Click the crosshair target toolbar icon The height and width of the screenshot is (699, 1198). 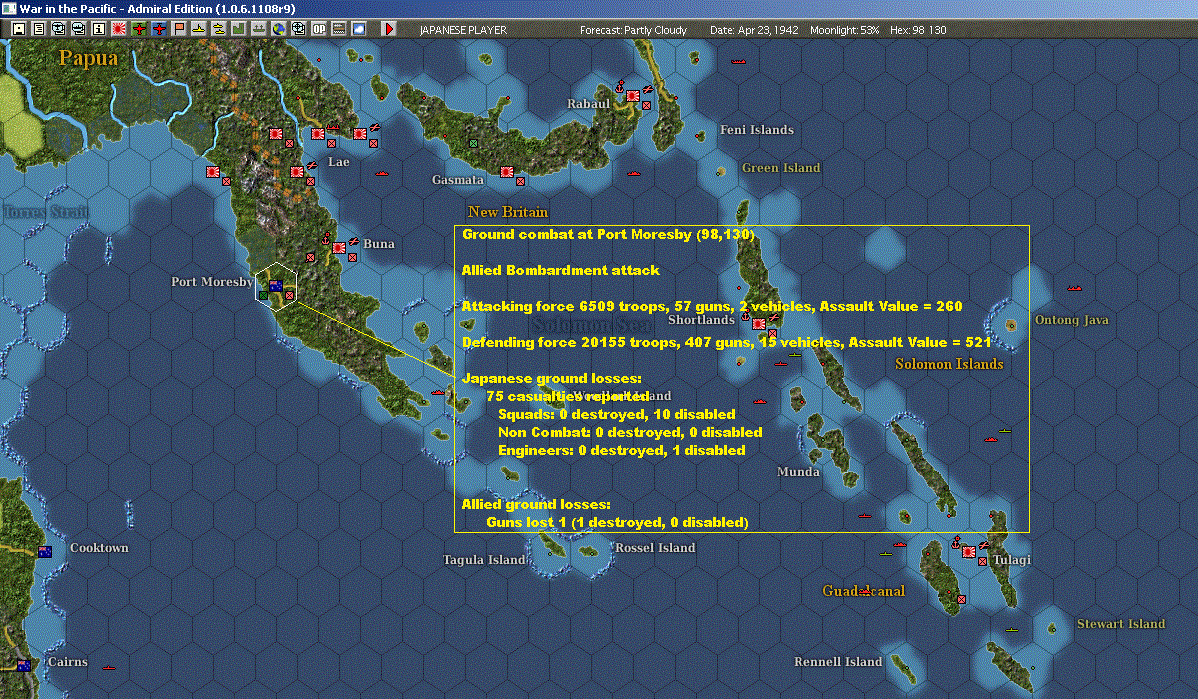tap(299, 29)
